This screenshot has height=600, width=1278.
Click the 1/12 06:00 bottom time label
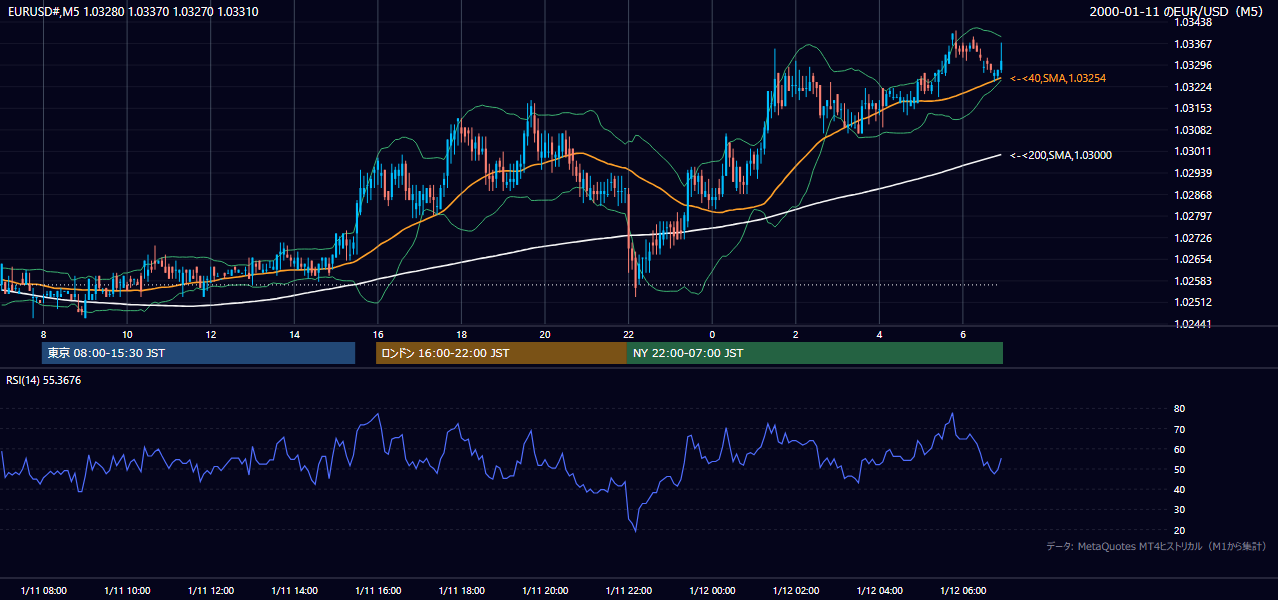(963, 590)
